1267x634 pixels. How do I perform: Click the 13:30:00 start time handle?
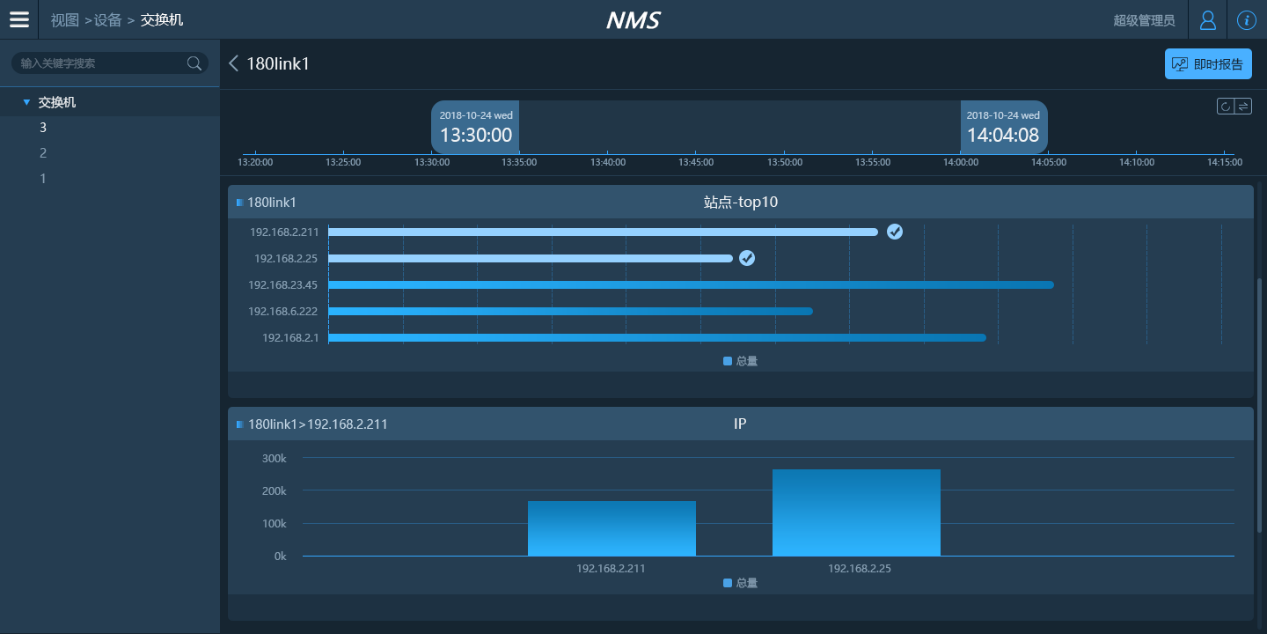click(x=475, y=128)
